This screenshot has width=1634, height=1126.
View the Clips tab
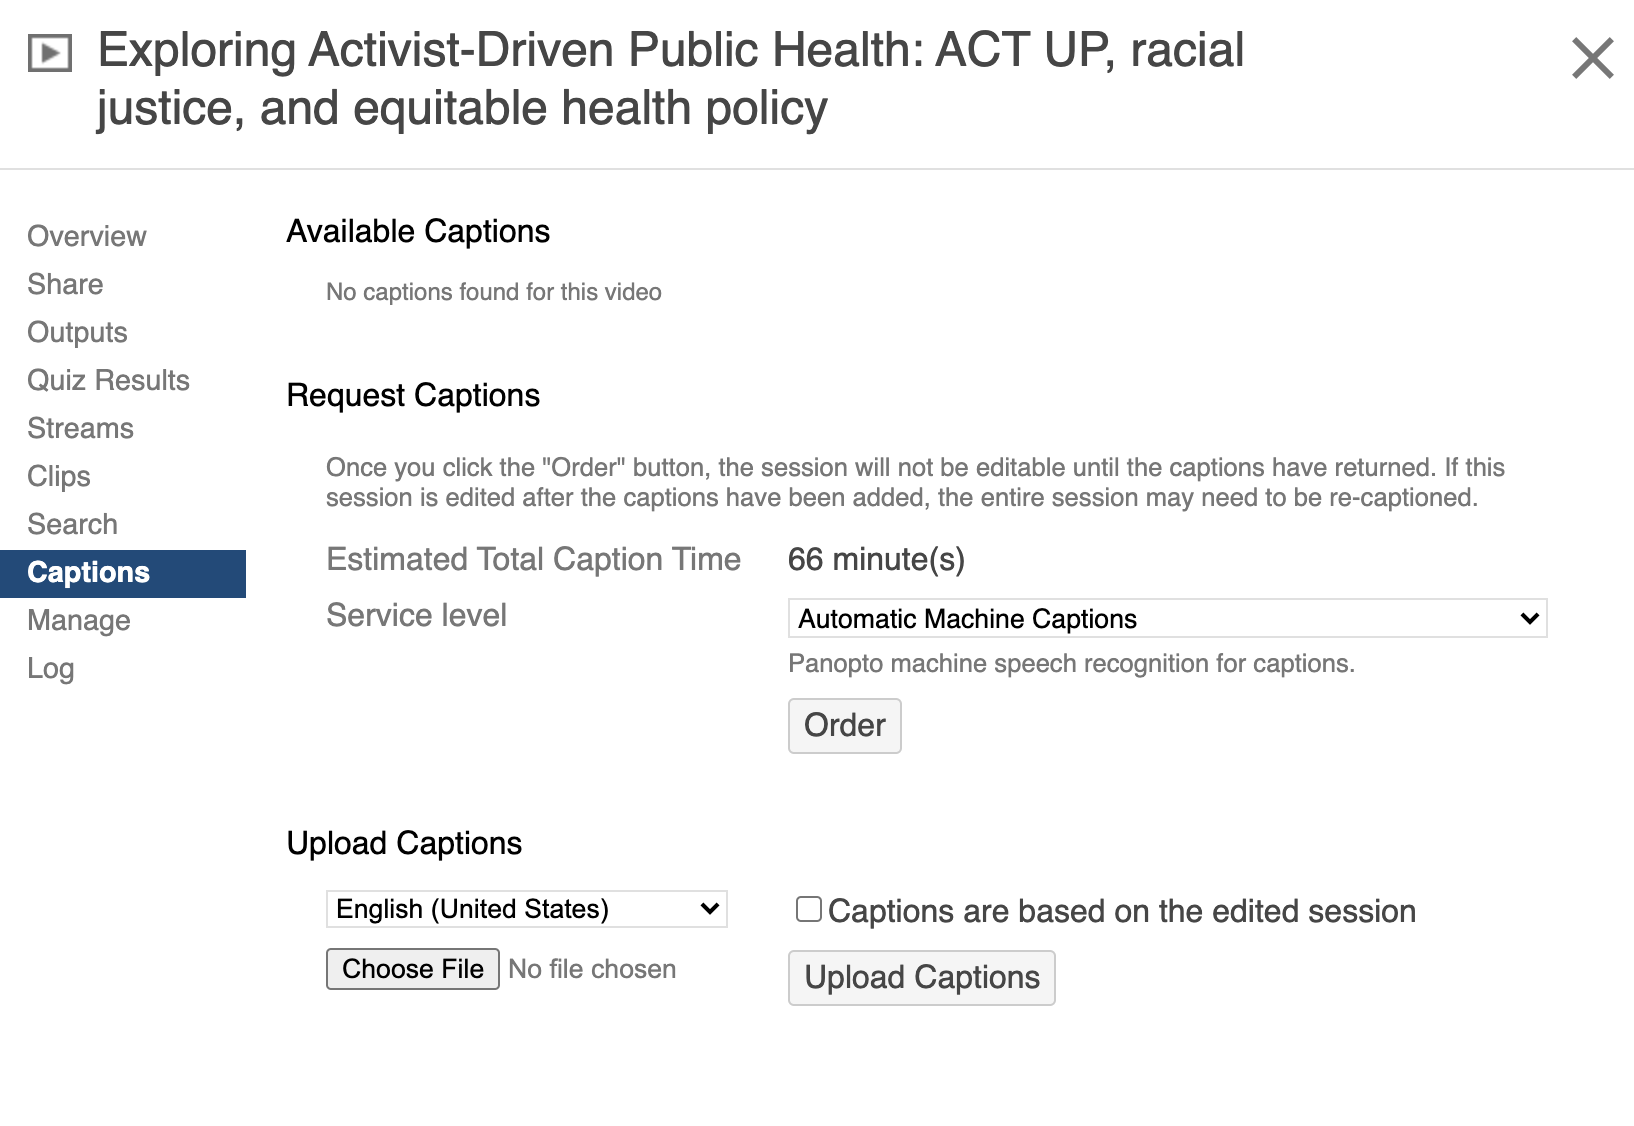[x=59, y=476]
